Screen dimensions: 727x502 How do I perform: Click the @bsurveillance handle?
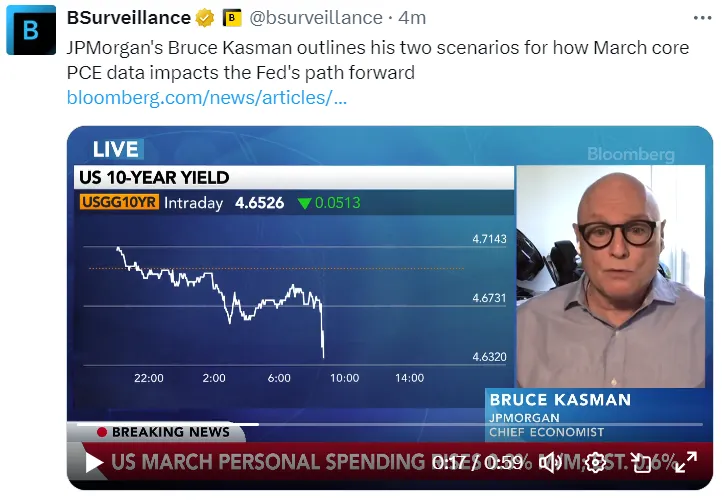tap(315, 18)
